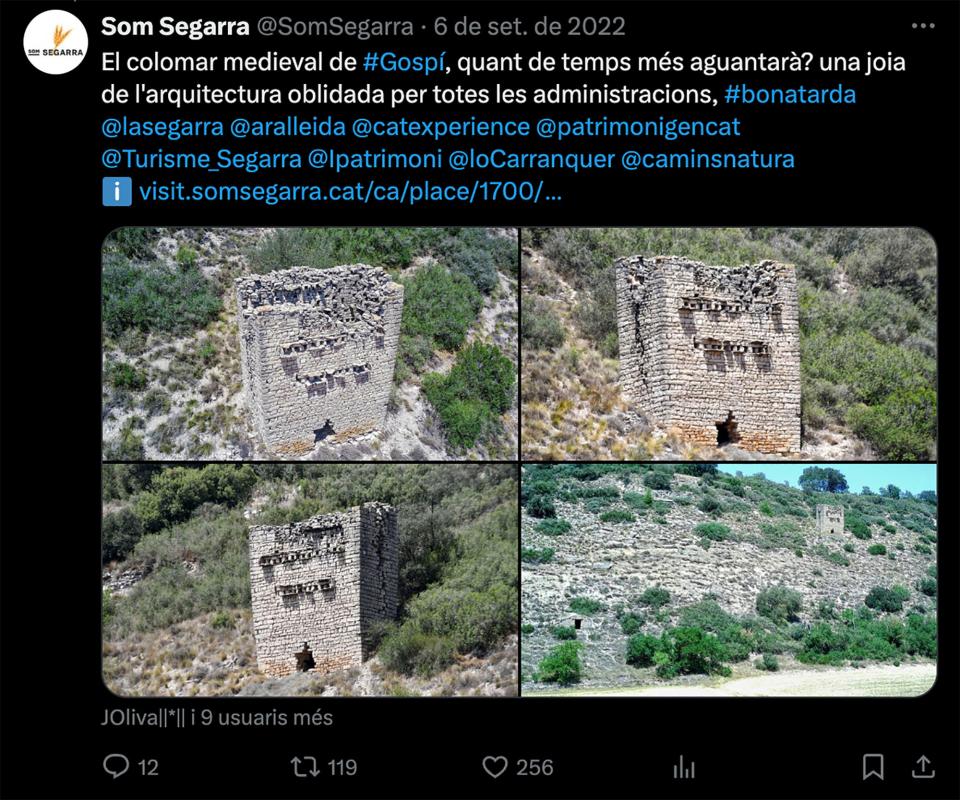Open top-right dovecote tower photo

click(729, 343)
